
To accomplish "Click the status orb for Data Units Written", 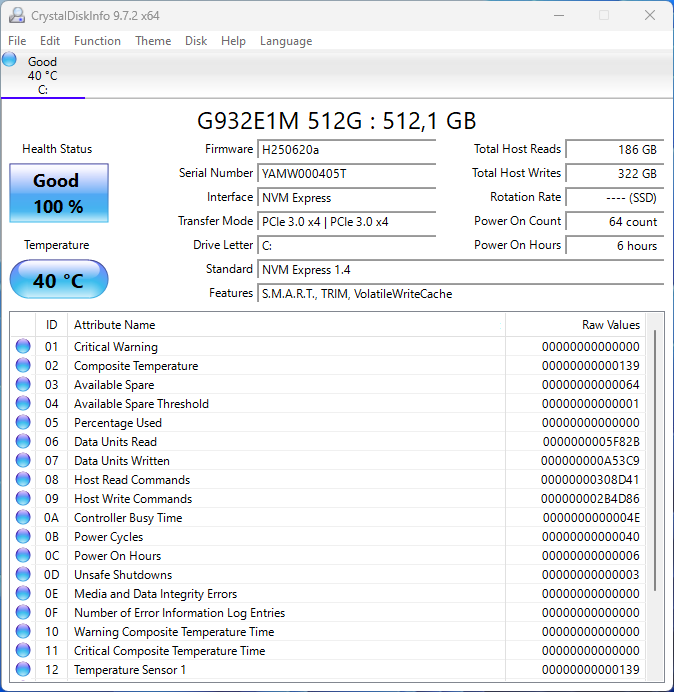I will (x=23, y=461).
